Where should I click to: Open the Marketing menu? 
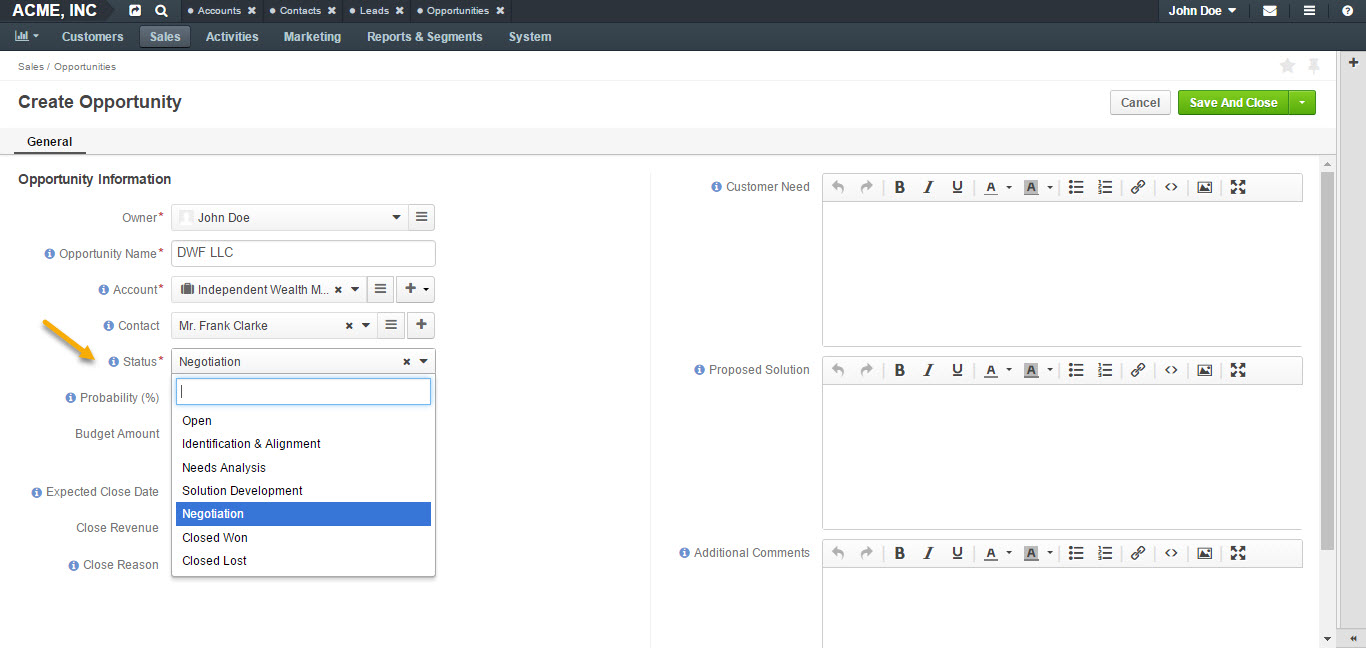(312, 37)
